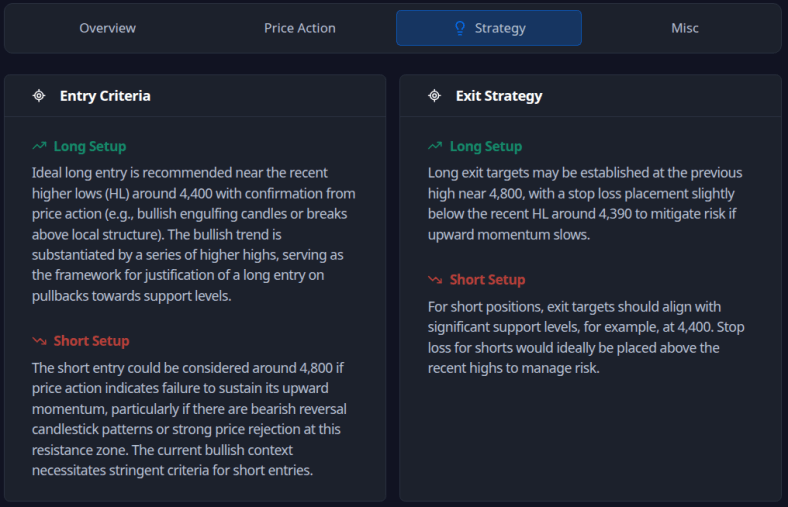
Task: Select the Entry Criteria card heading
Action: [105, 96]
